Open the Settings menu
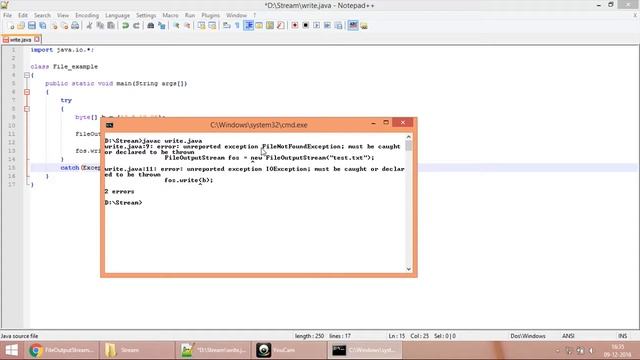640x360 pixels. [x=146, y=15]
